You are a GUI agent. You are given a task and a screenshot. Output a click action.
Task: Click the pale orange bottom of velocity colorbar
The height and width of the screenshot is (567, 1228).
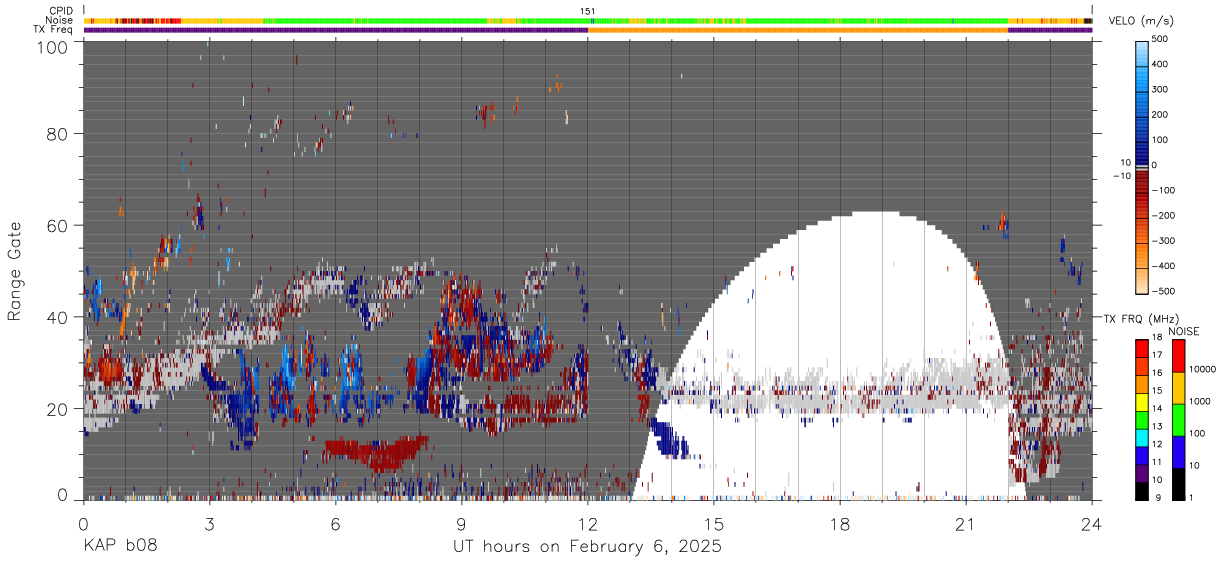(x=1143, y=282)
